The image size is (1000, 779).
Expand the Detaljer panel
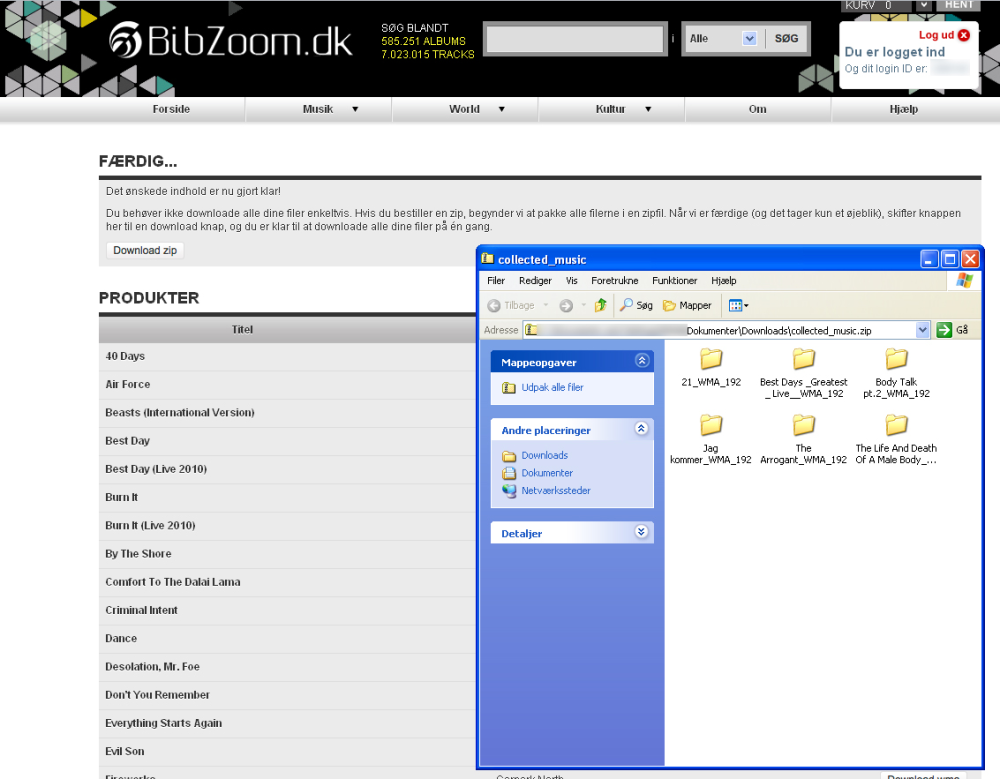click(x=642, y=532)
